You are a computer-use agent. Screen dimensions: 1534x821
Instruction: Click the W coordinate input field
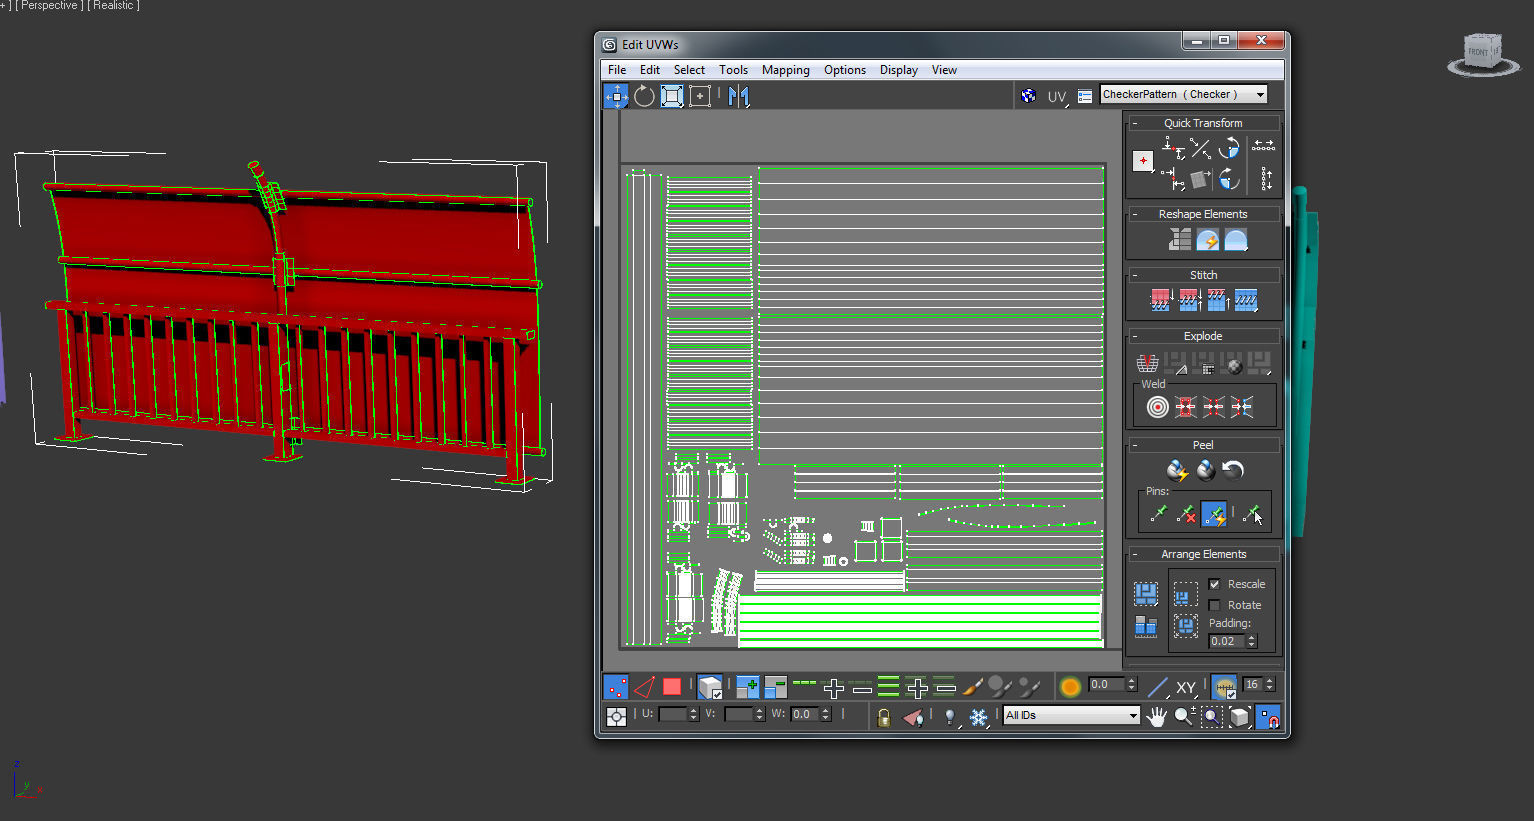tap(804, 714)
